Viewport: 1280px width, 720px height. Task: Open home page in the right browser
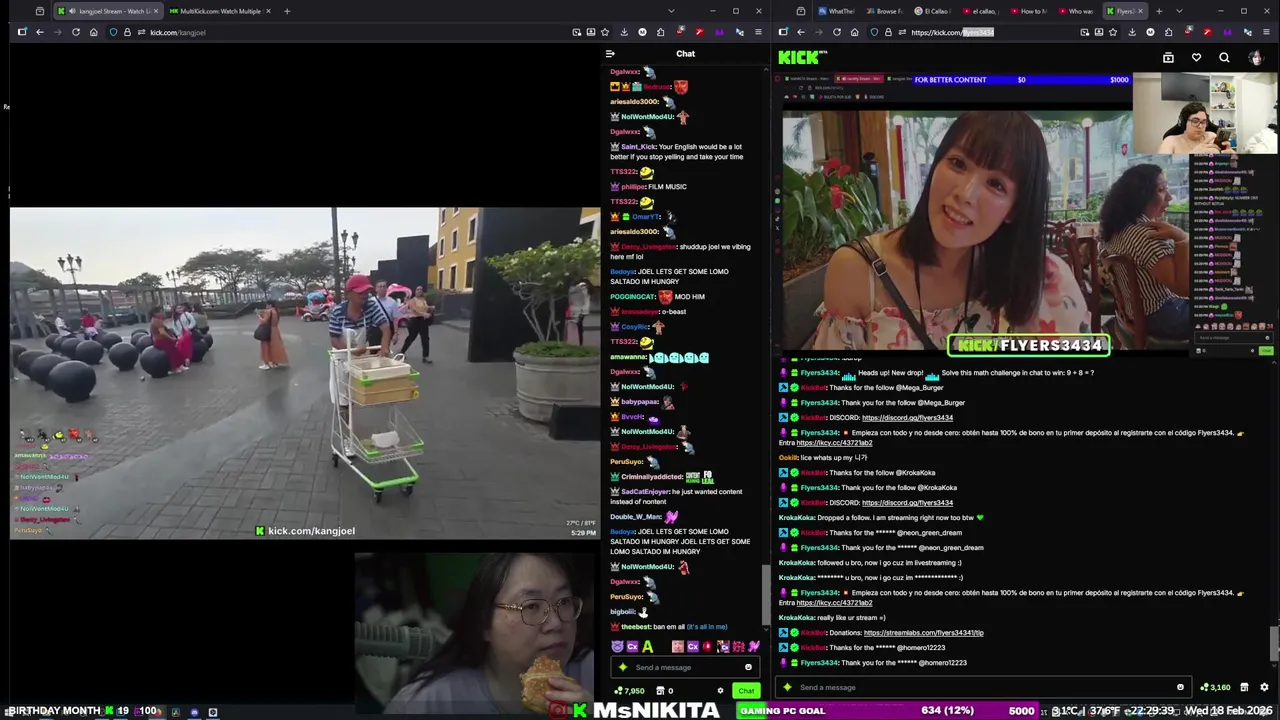[854, 32]
